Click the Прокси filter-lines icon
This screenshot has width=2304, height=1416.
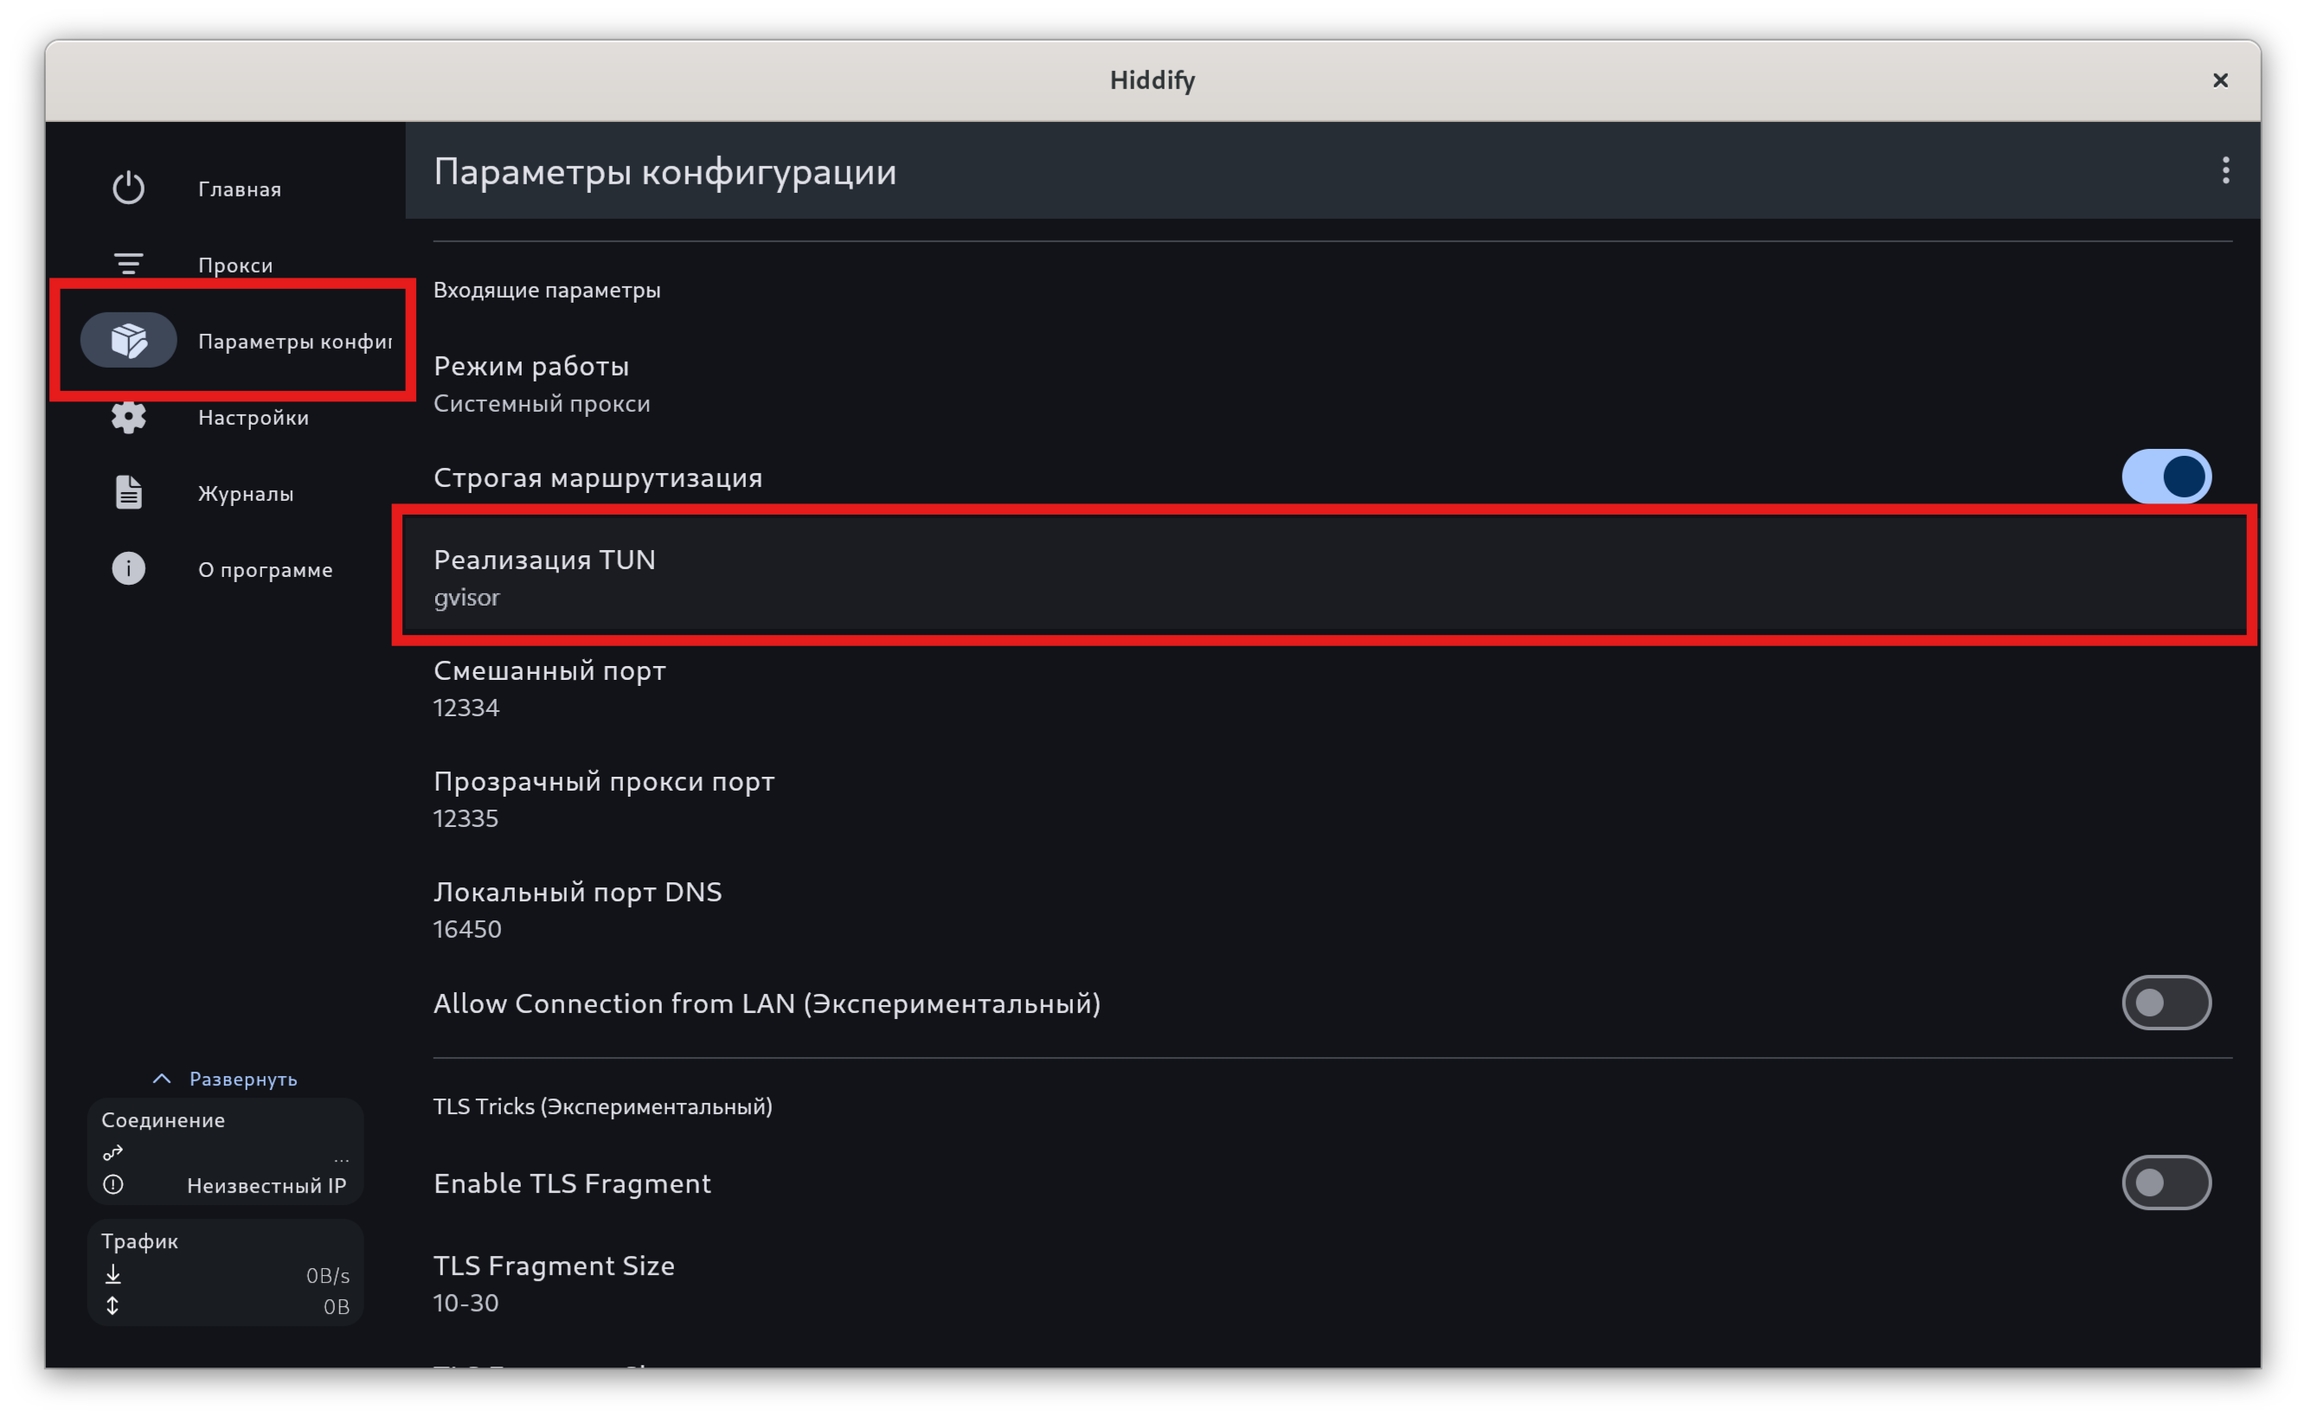tap(128, 264)
